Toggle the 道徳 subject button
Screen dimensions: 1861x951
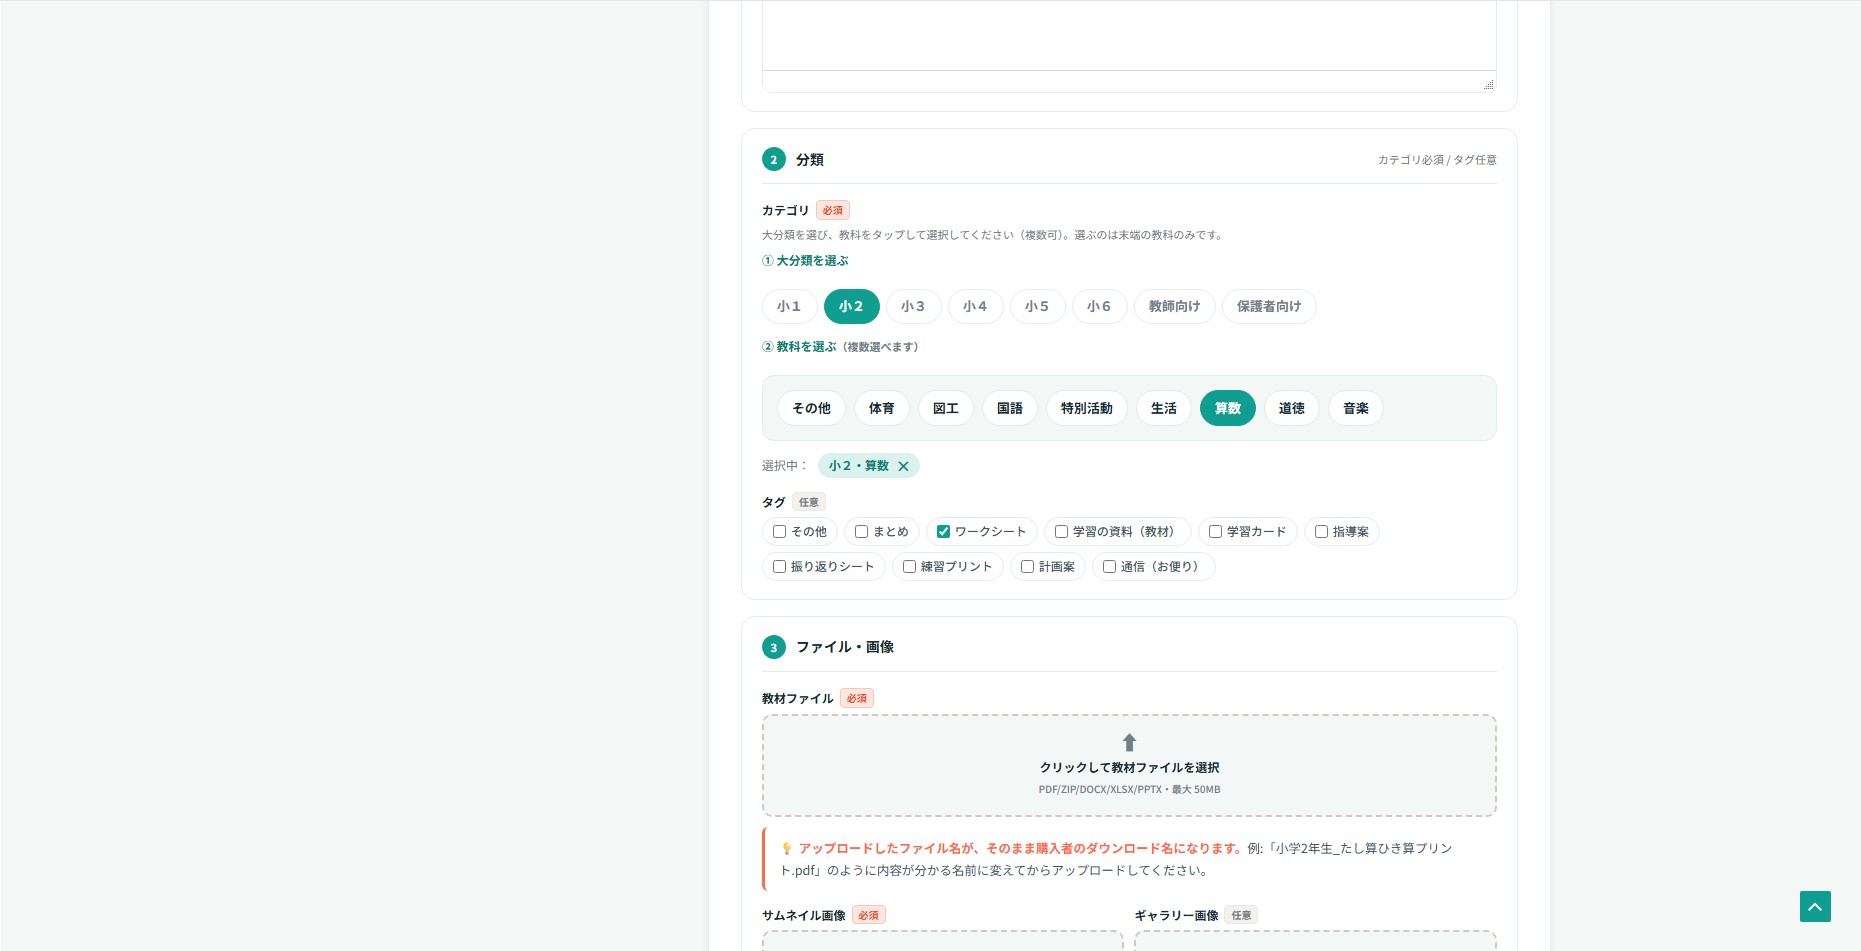coord(1291,408)
